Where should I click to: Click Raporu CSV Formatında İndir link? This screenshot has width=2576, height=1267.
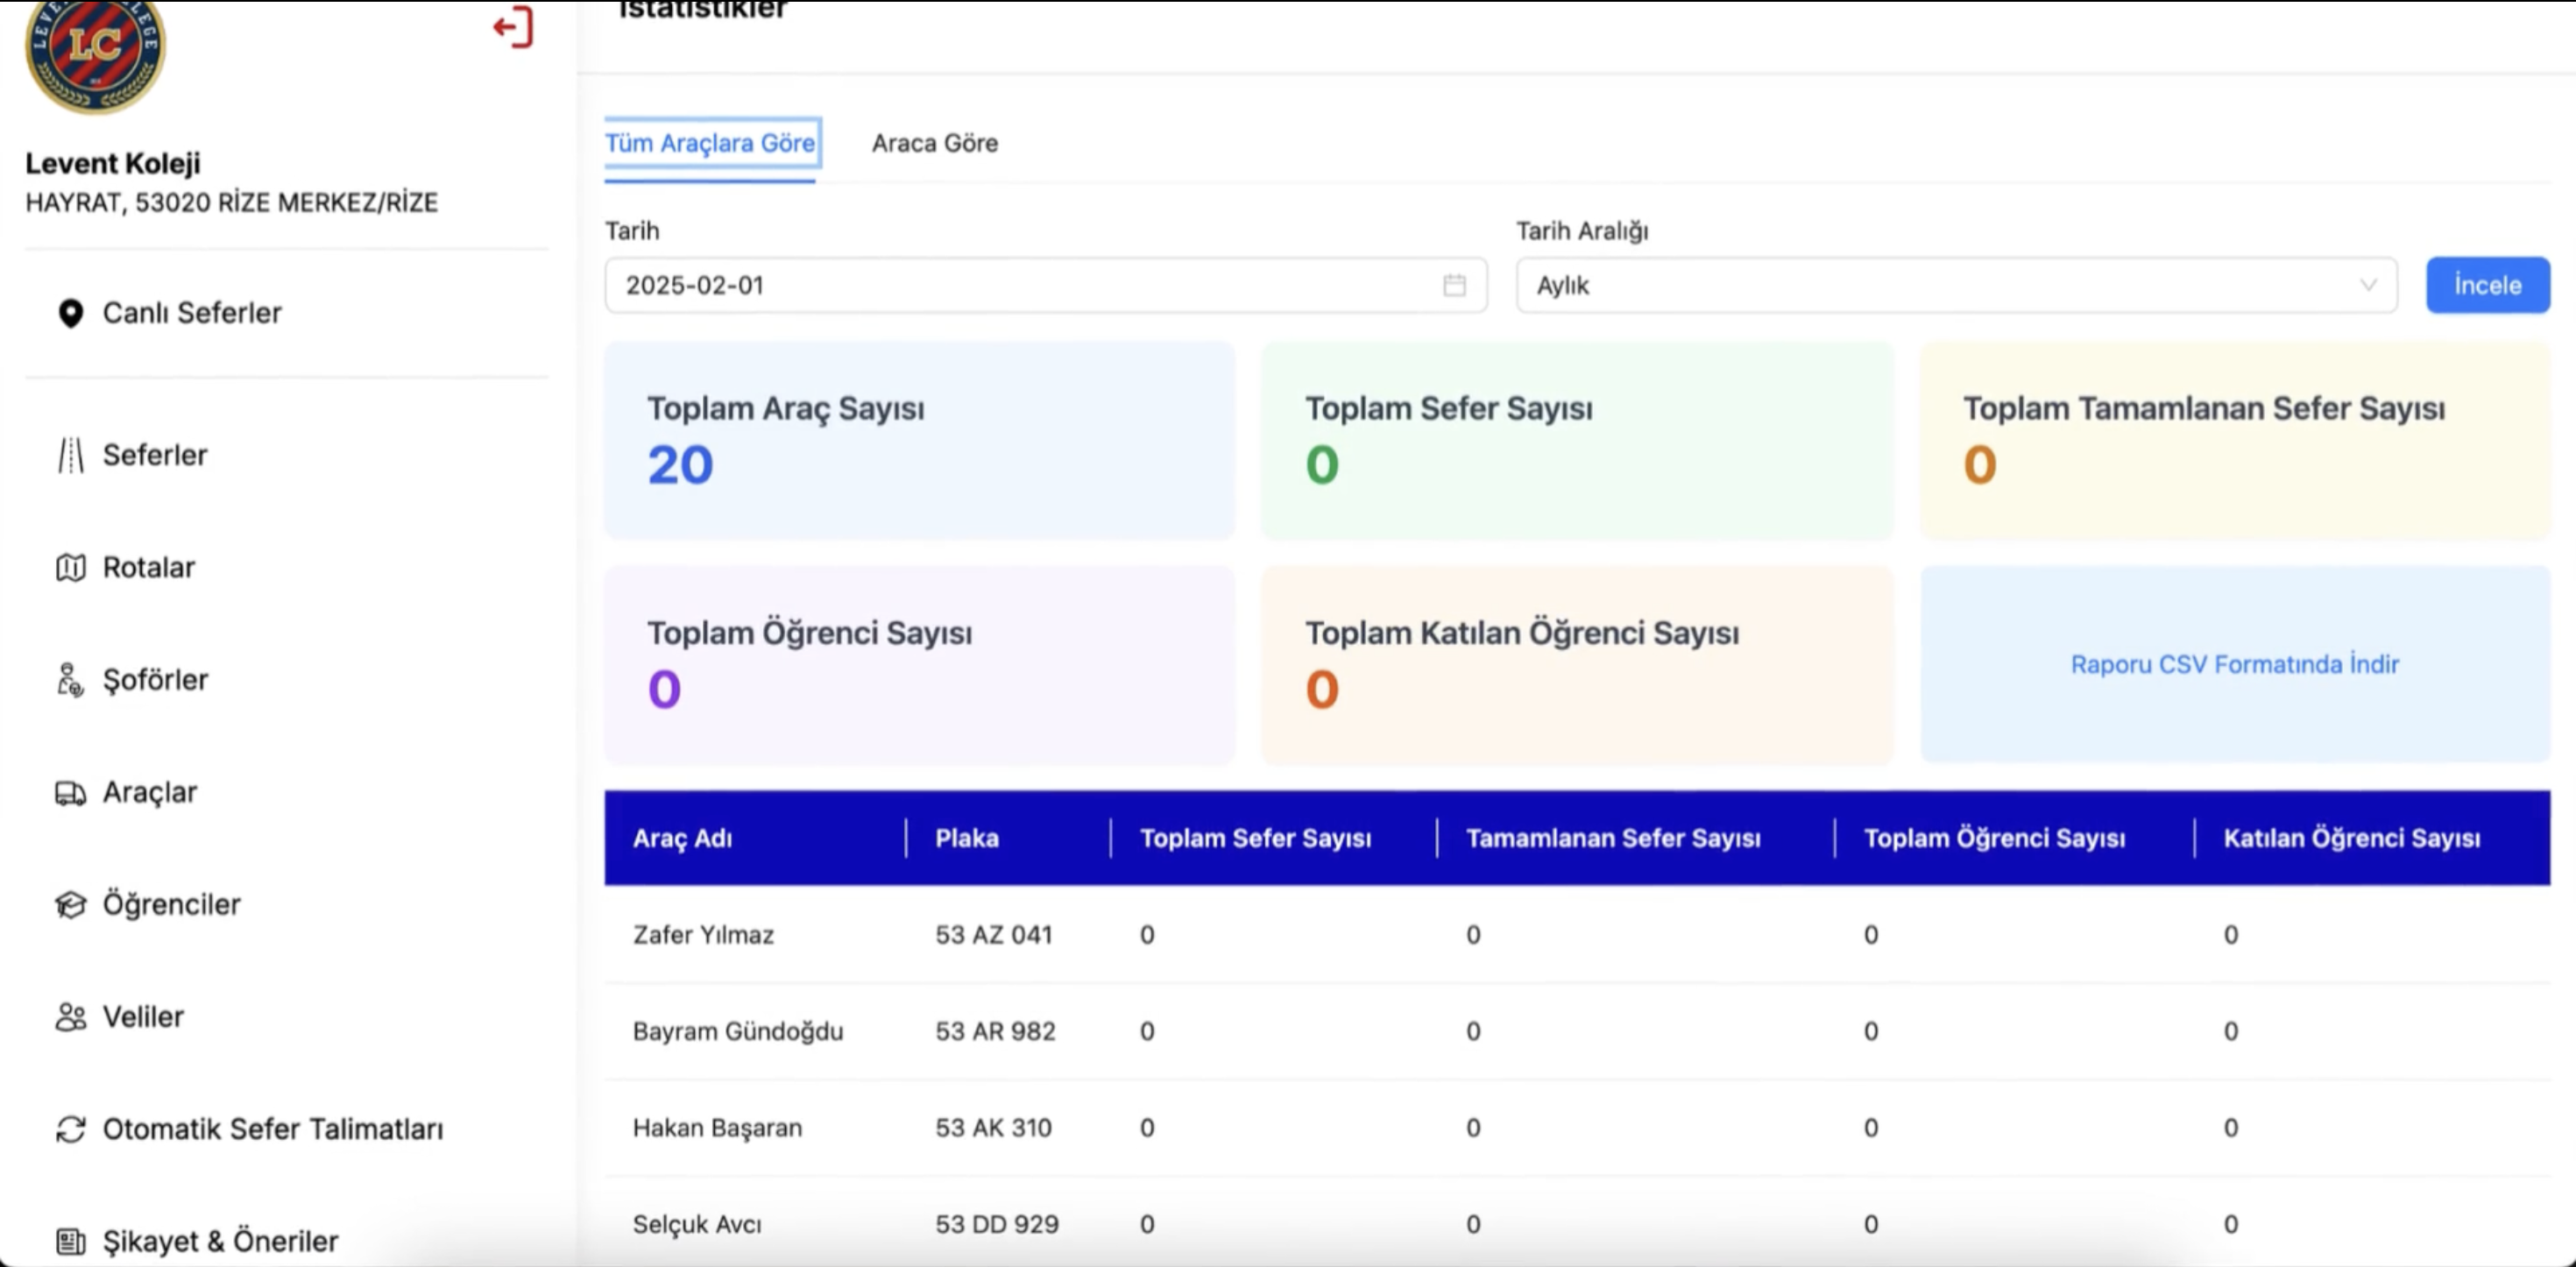(2234, 665)
